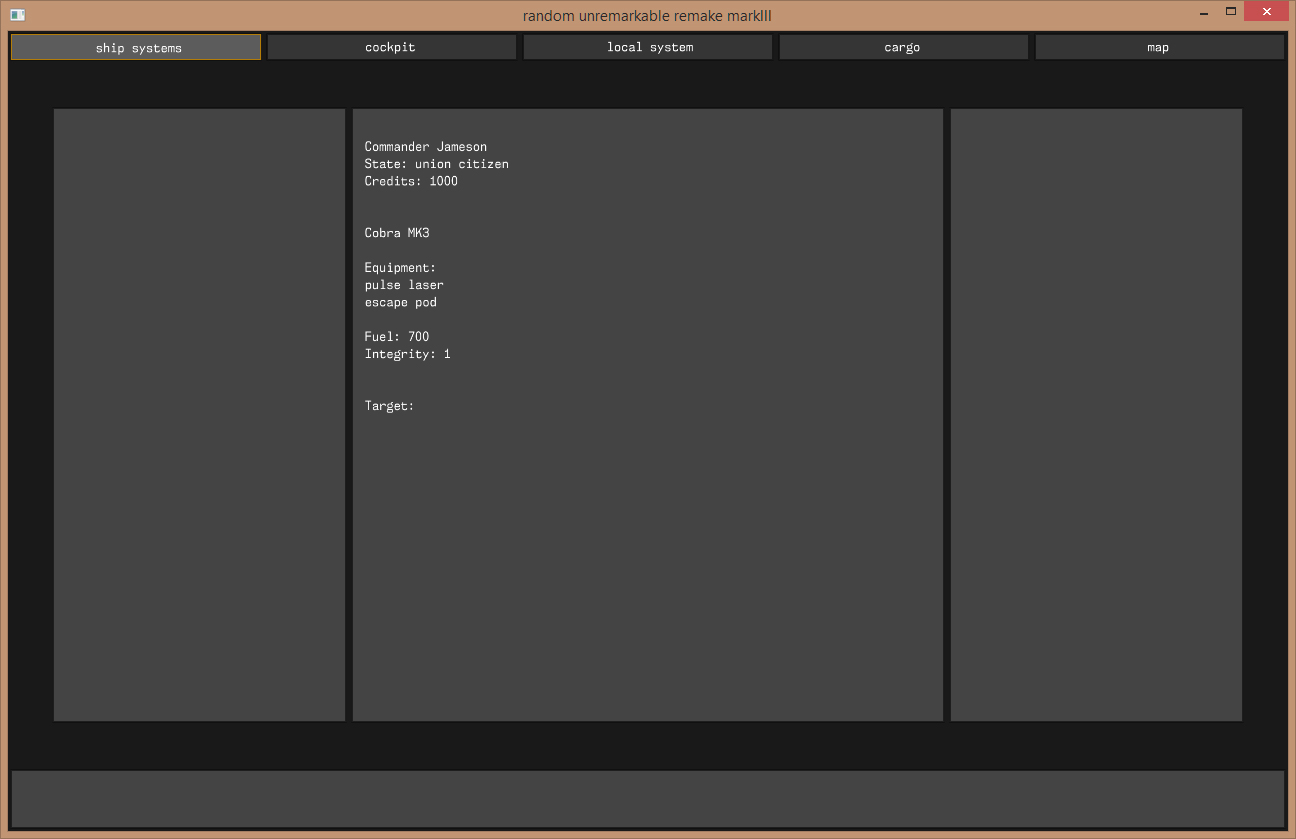
Task: Click the Cobra MK3 ship name
Action: tap(397, 233)
